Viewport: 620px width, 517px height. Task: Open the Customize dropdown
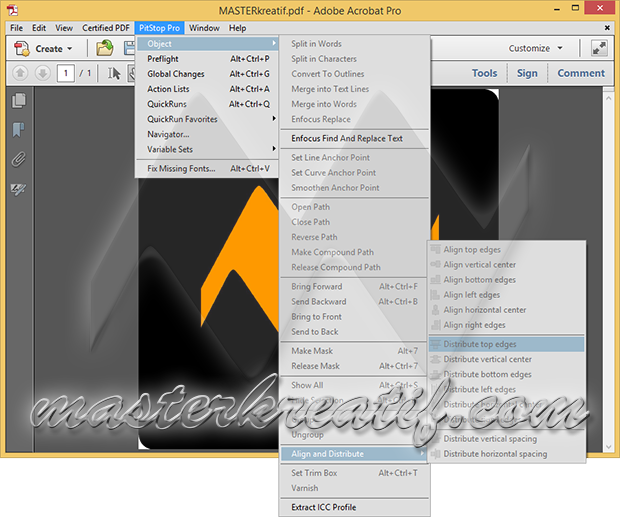(x=535, y=48)
